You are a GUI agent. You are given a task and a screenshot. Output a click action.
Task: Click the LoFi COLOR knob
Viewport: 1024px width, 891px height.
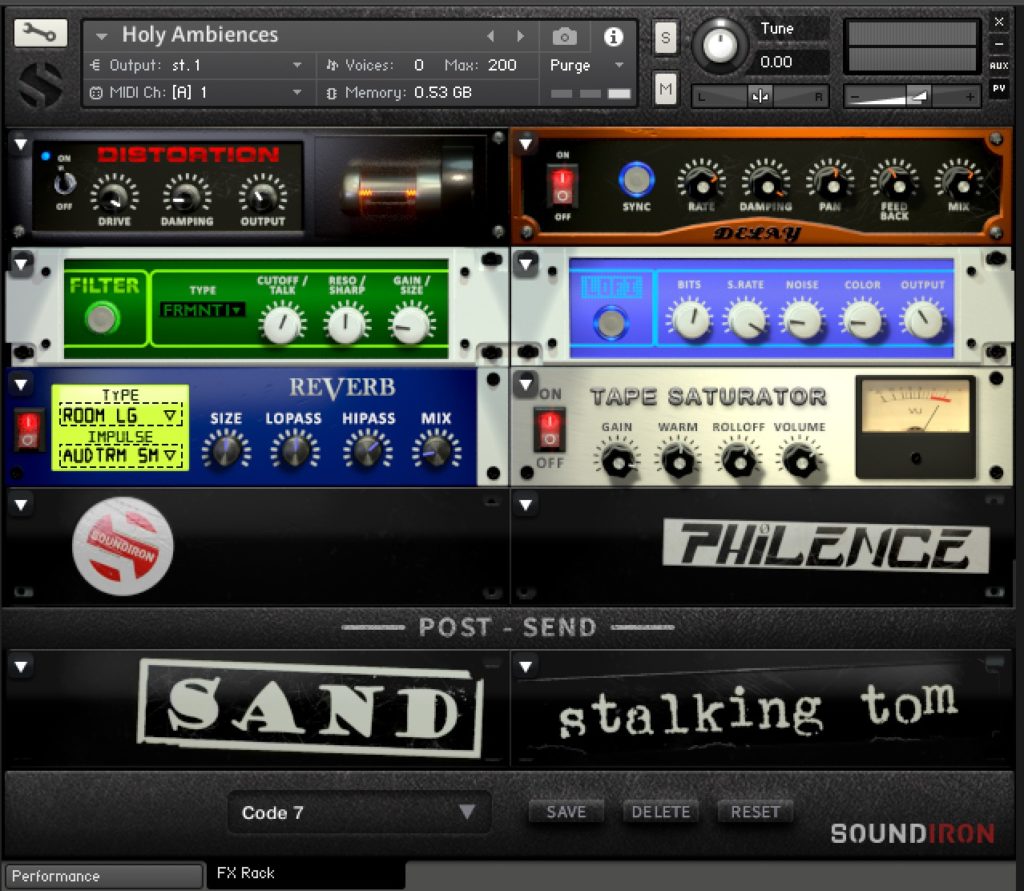863,319
